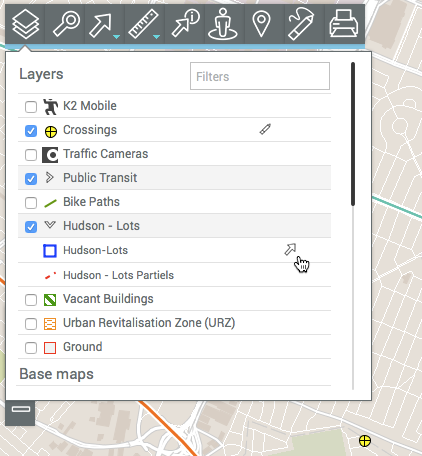Click into the Filters text field
The width and height of the screenshot is (422, 456).
tap(260, 76)
